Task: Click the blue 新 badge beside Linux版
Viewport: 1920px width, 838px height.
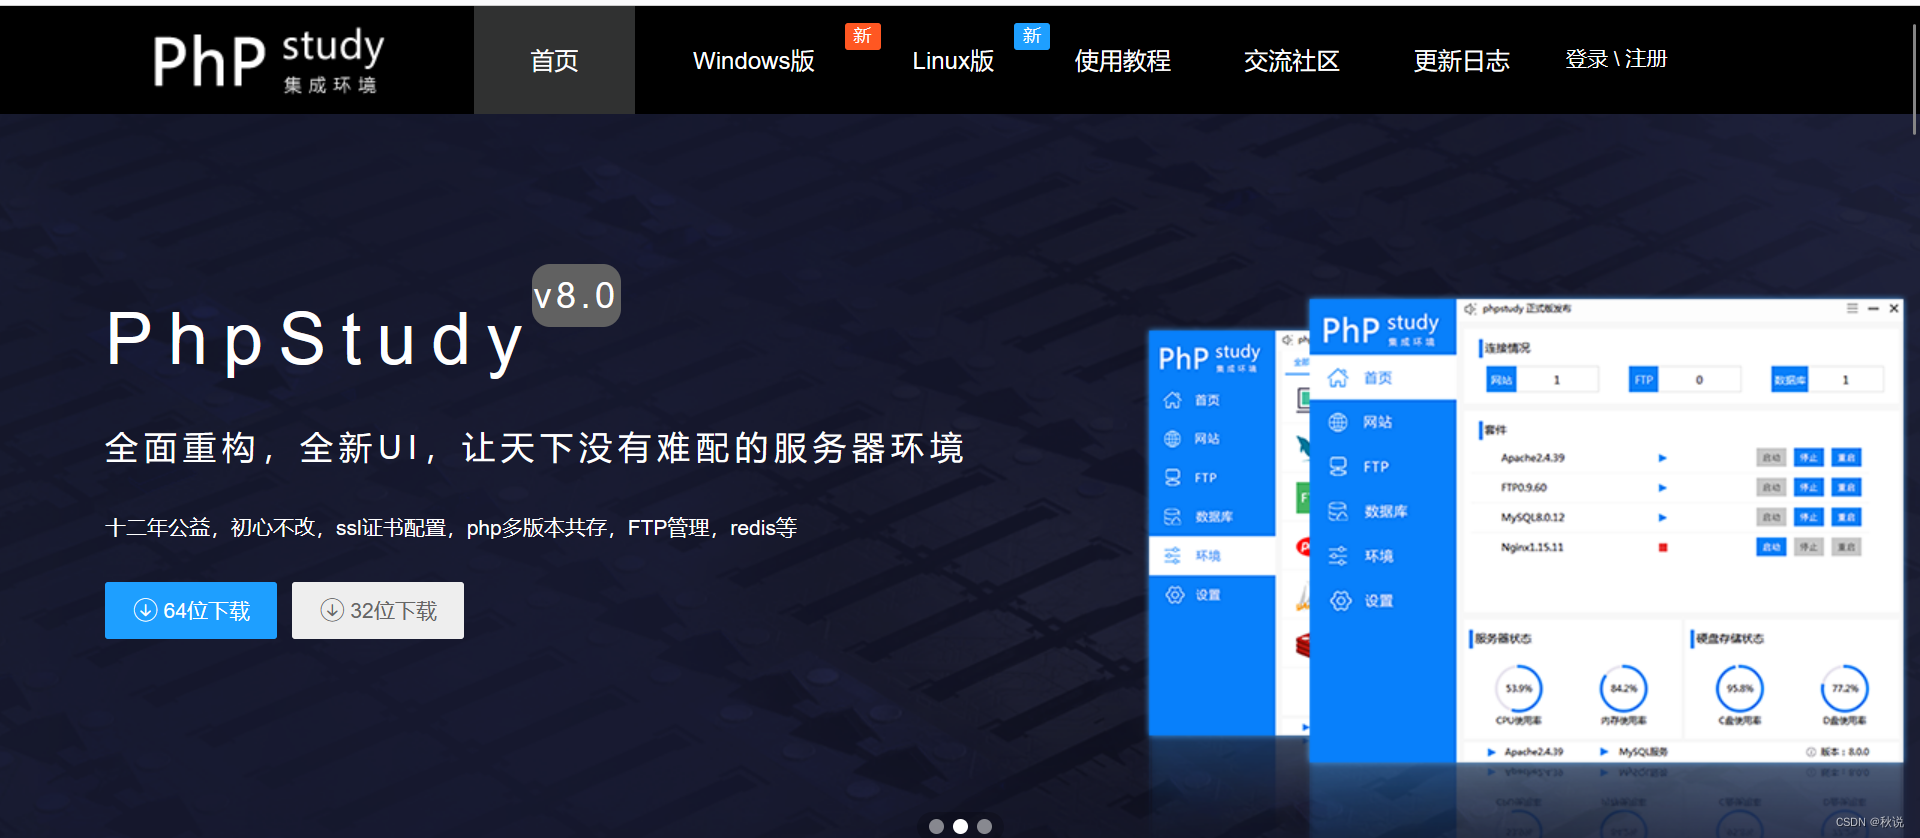Action: tap(1032, 36)
